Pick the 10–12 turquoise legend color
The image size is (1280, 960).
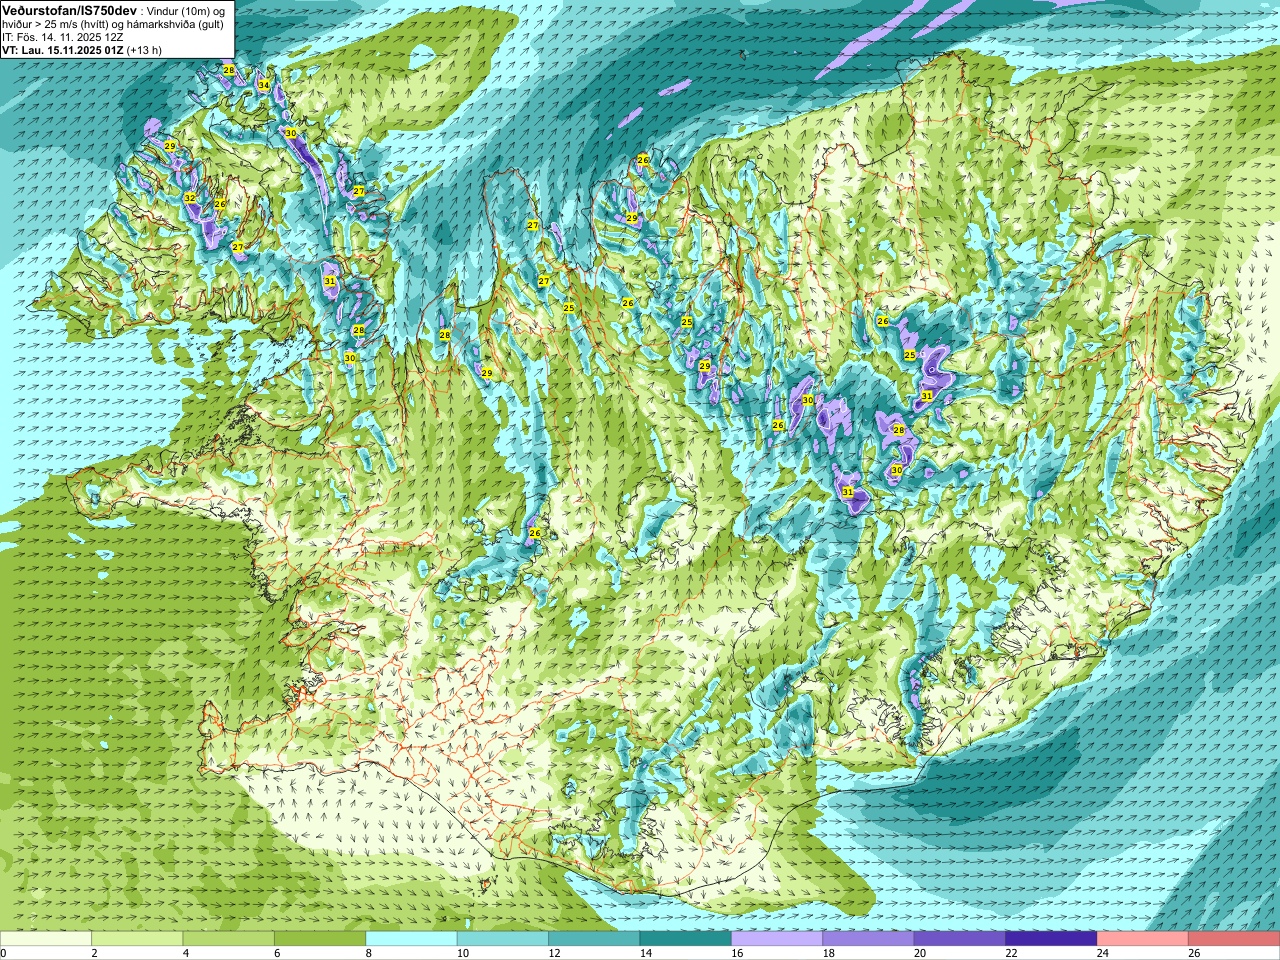[x=503, y=939]
